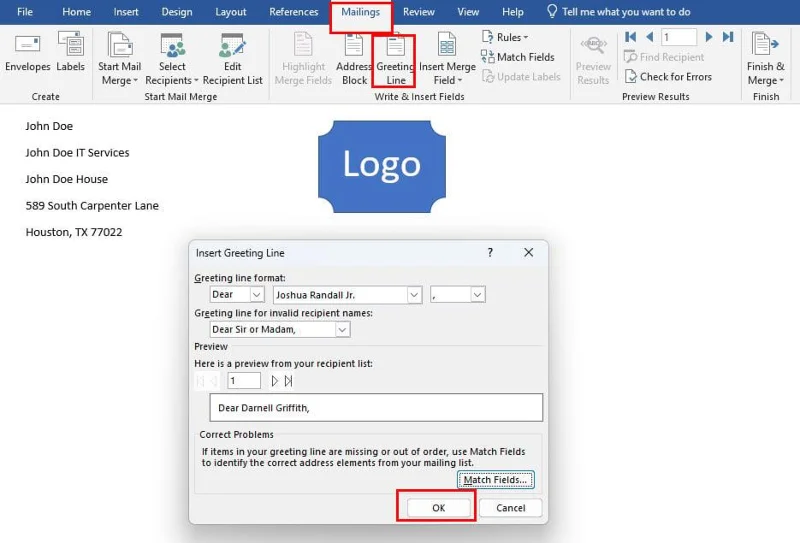Show first recipient in dialog preview
The height and width of the screenshot is (543, 800).
coord(201,381)
